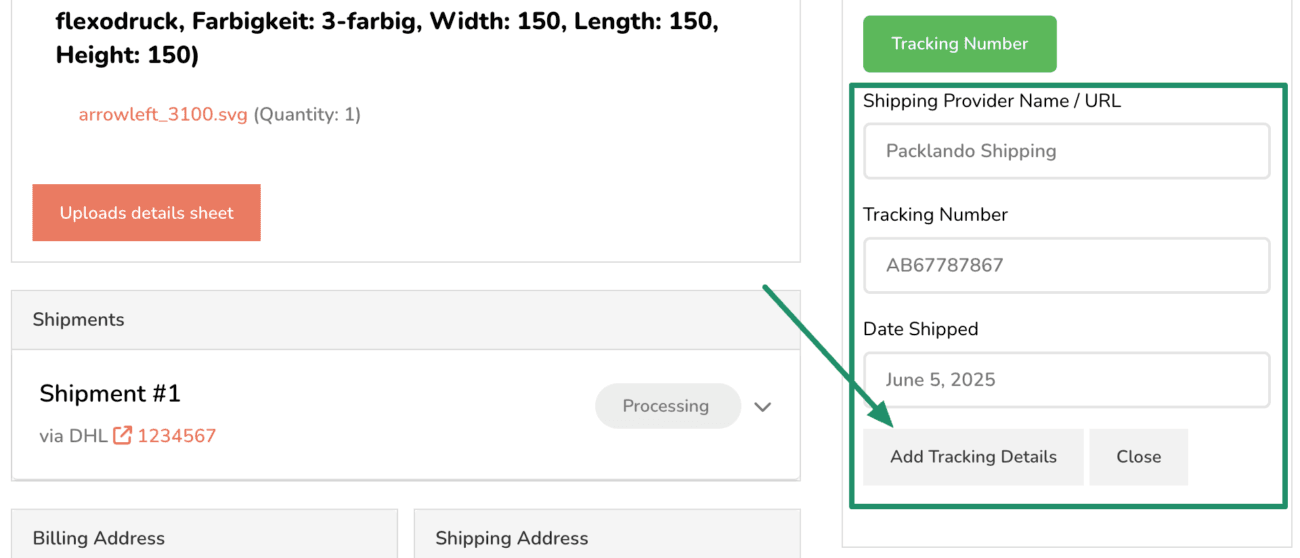The height and width of the screenshot is (558, 1300).
Task: Click the green Tracking Number button
Action: coord(960,44)
